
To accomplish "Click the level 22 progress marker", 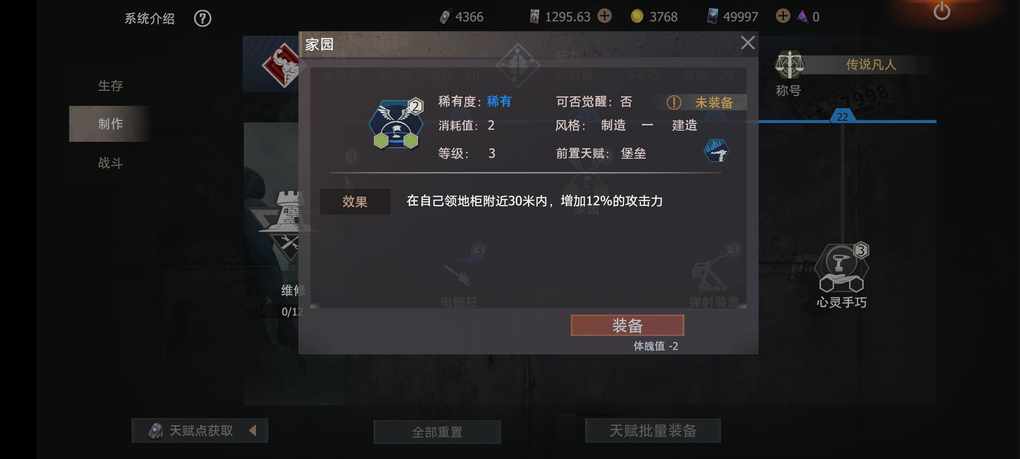I will [x=842, y=117].
